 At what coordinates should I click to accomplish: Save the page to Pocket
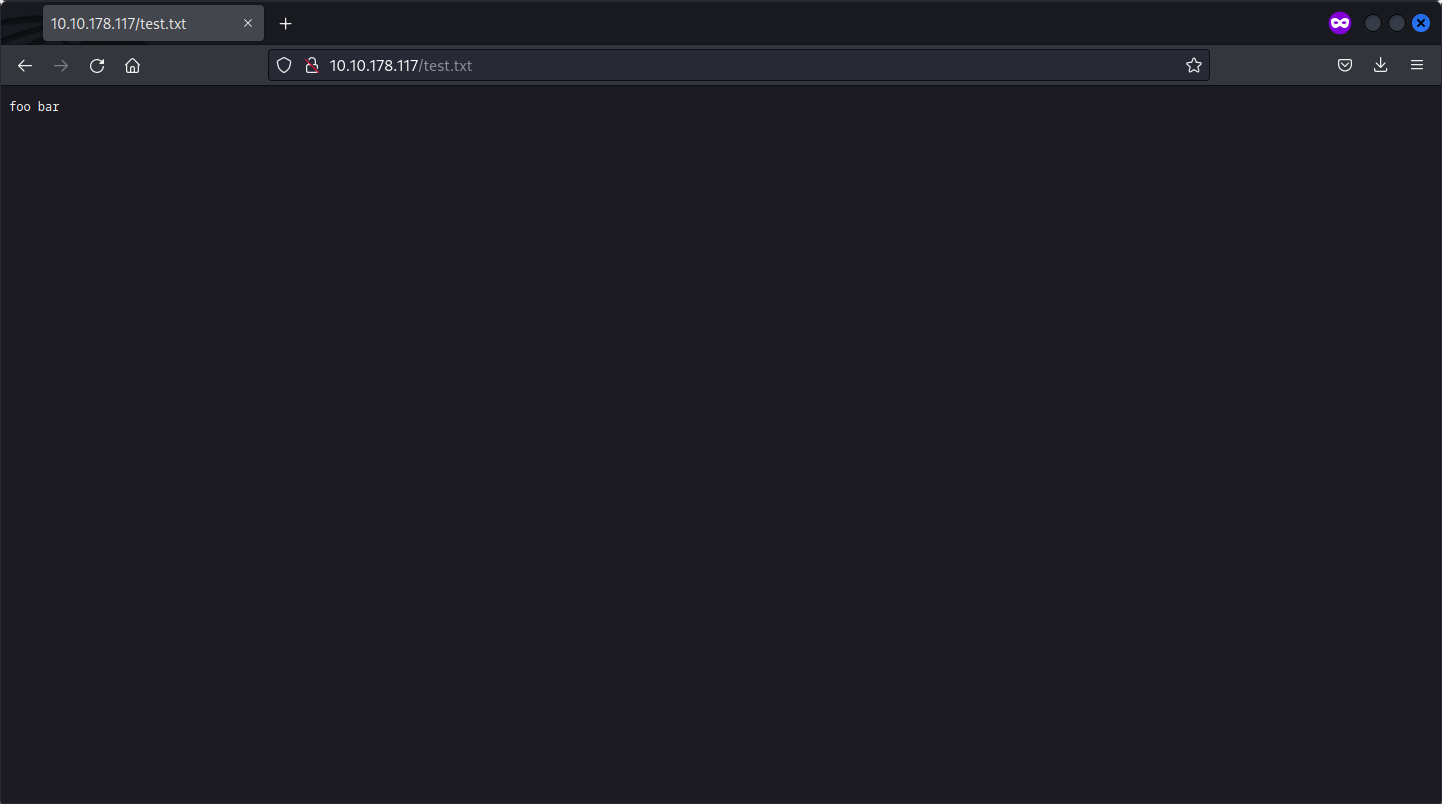point(1344,65)
